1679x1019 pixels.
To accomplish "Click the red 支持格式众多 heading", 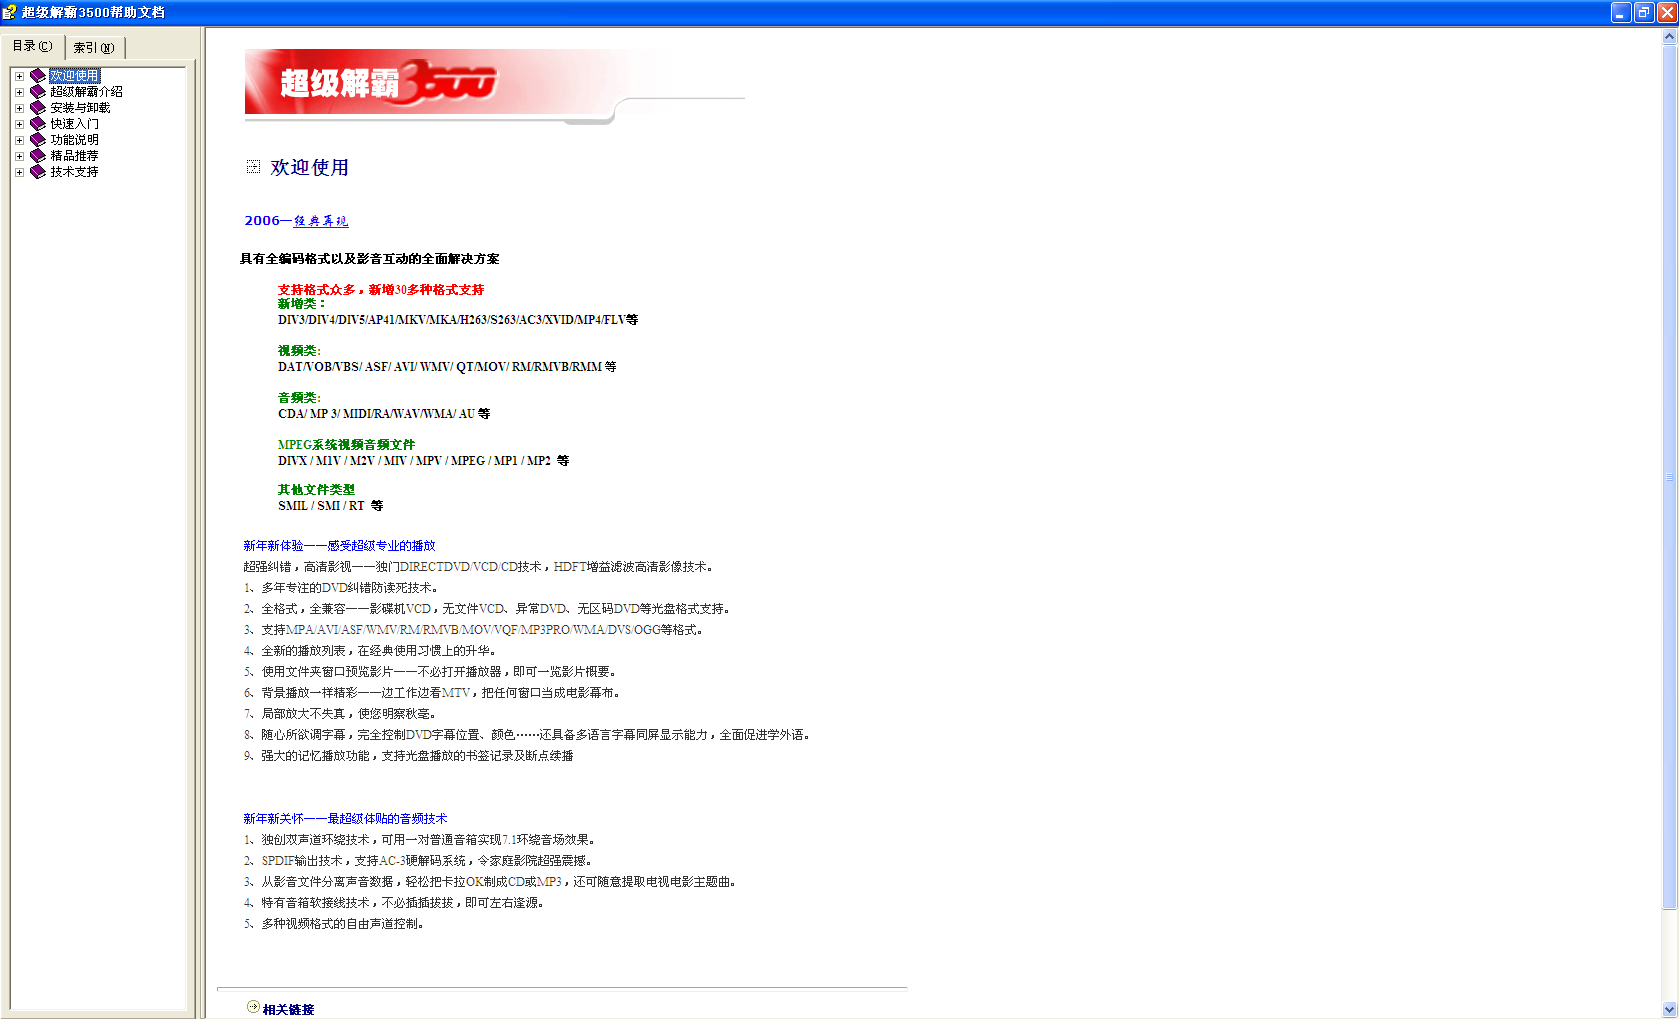I will 381,290.
